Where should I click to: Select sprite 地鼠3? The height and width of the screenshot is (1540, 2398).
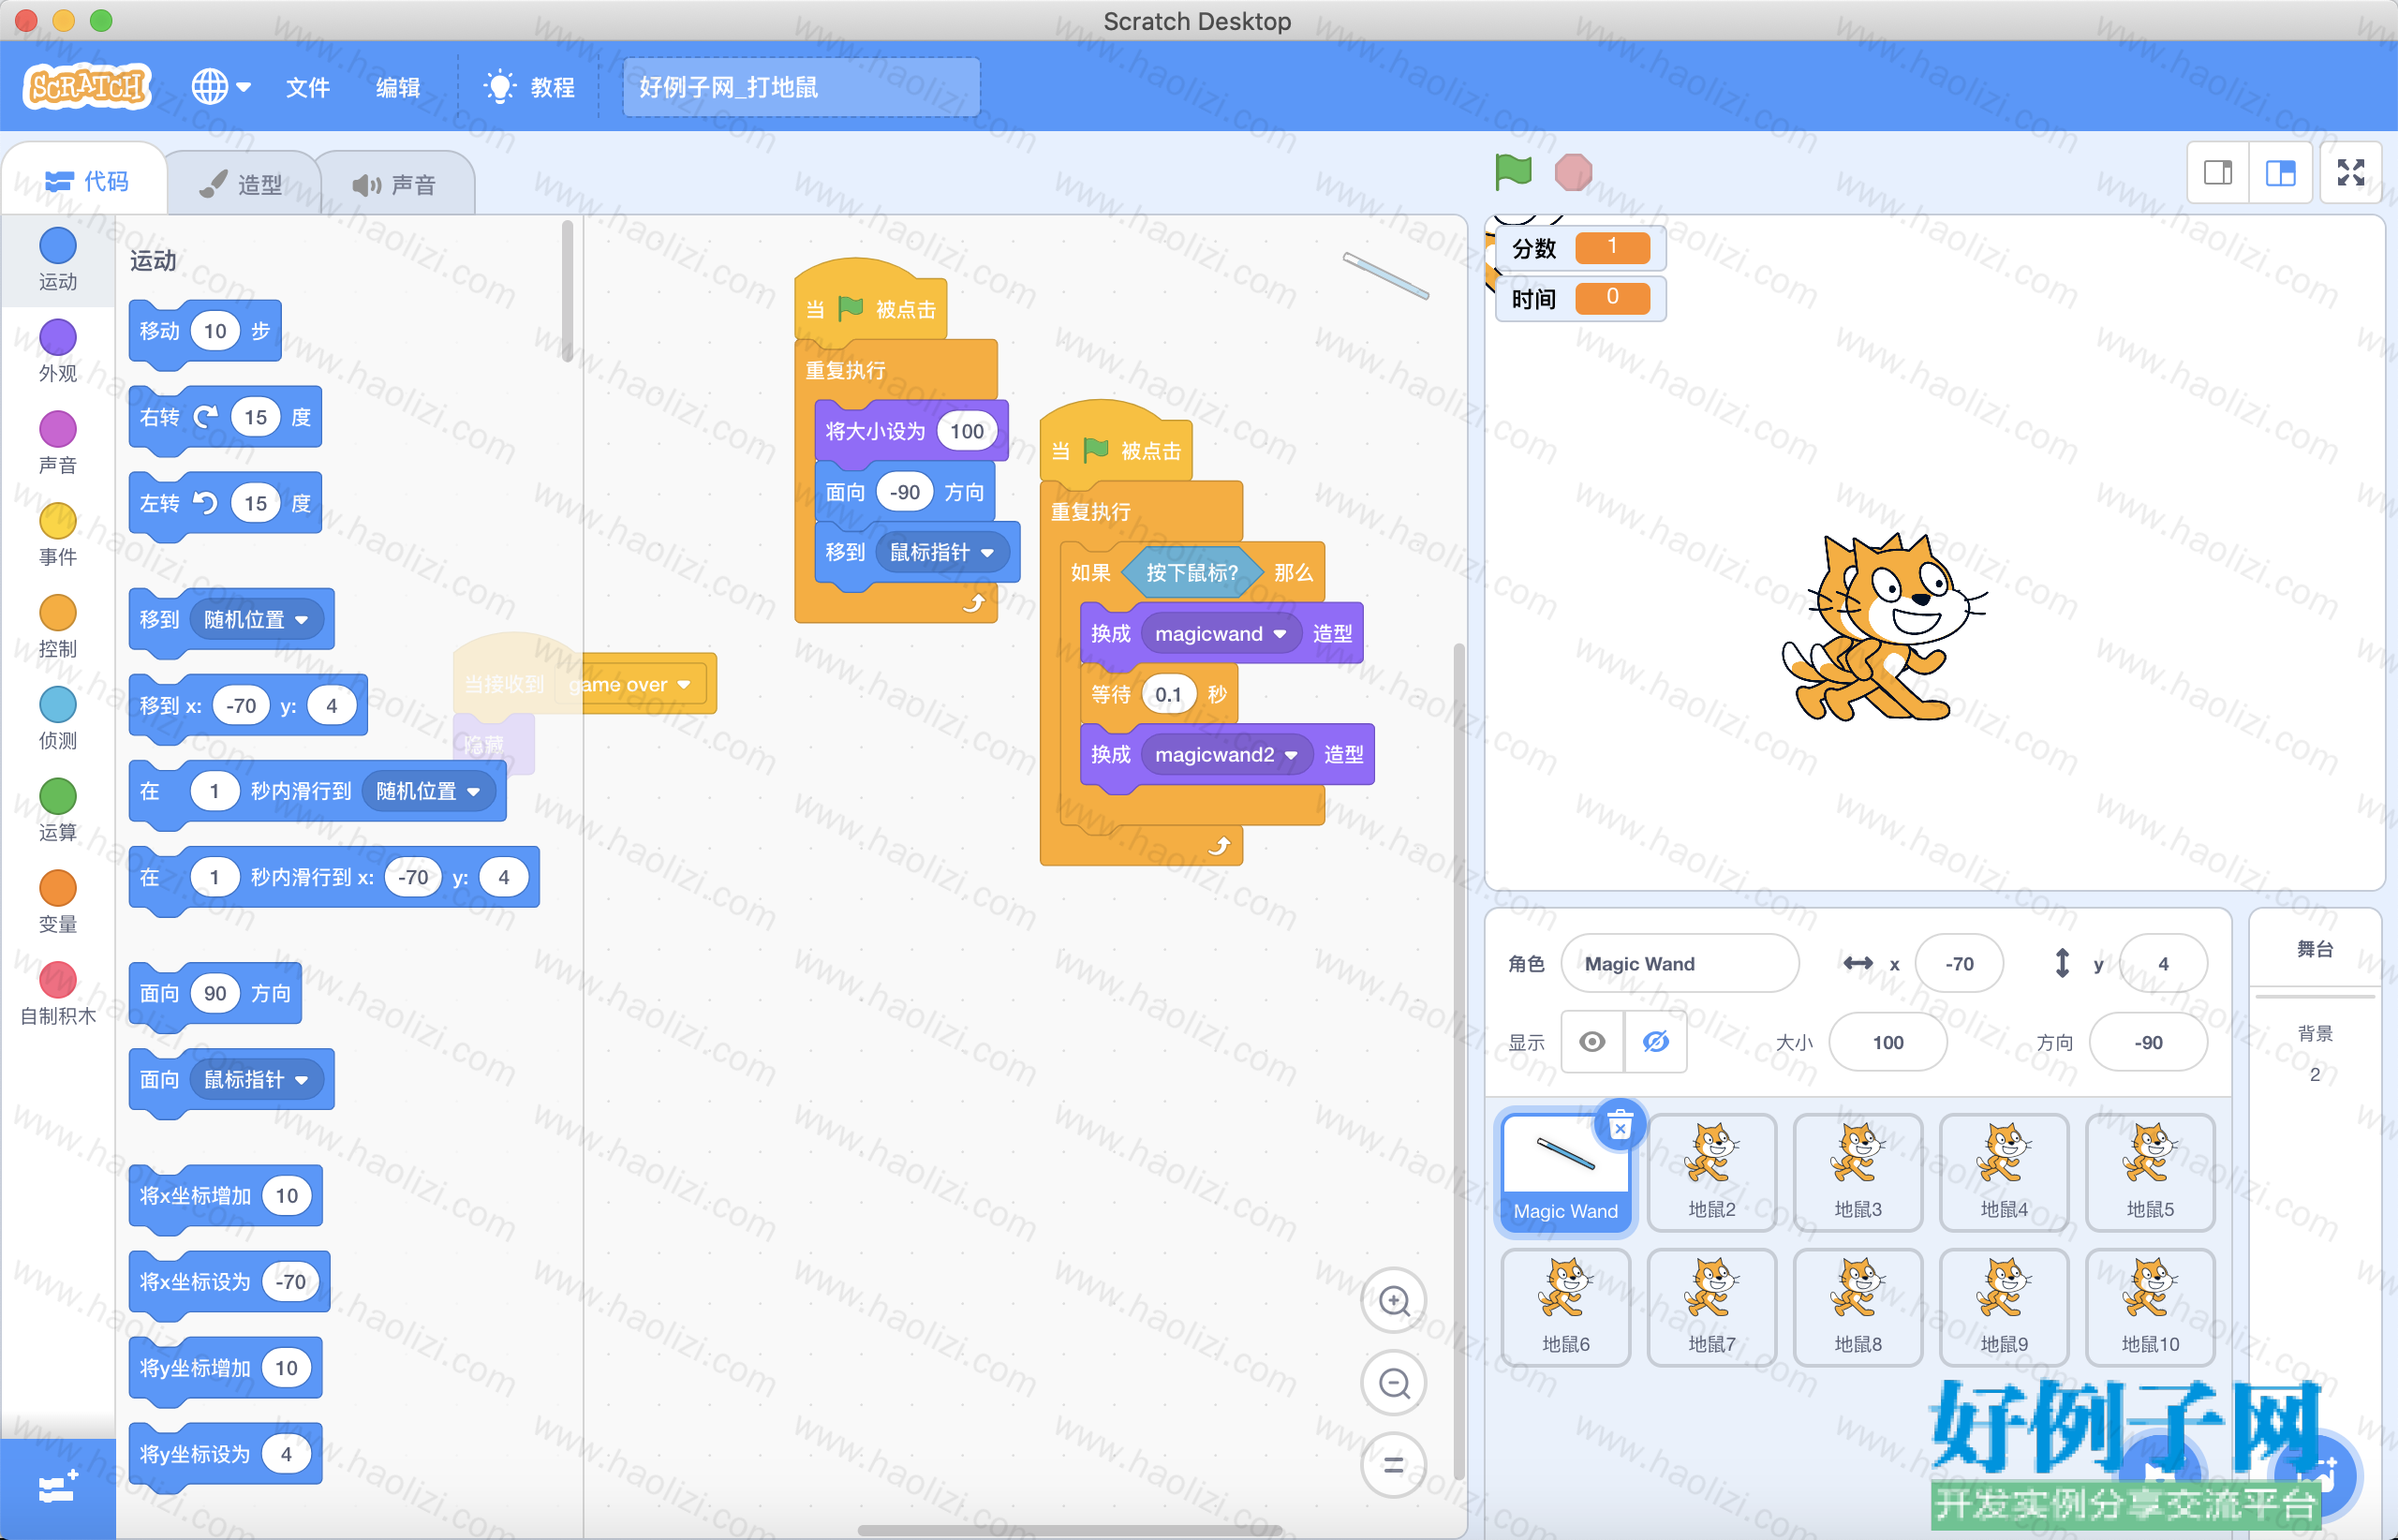(1858, 1172)
